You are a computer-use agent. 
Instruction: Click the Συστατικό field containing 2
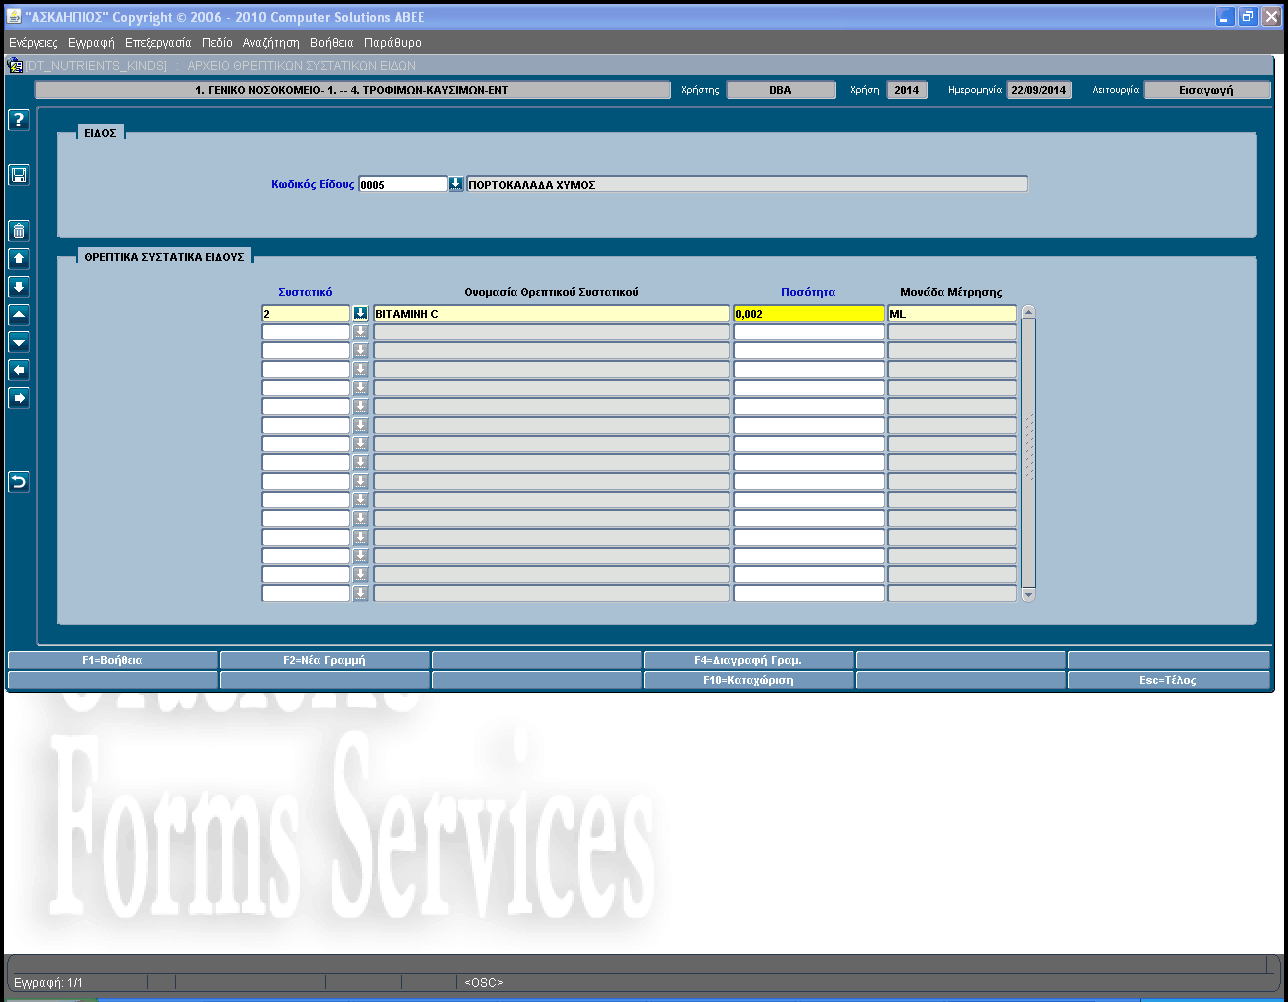tap(306, 313)
